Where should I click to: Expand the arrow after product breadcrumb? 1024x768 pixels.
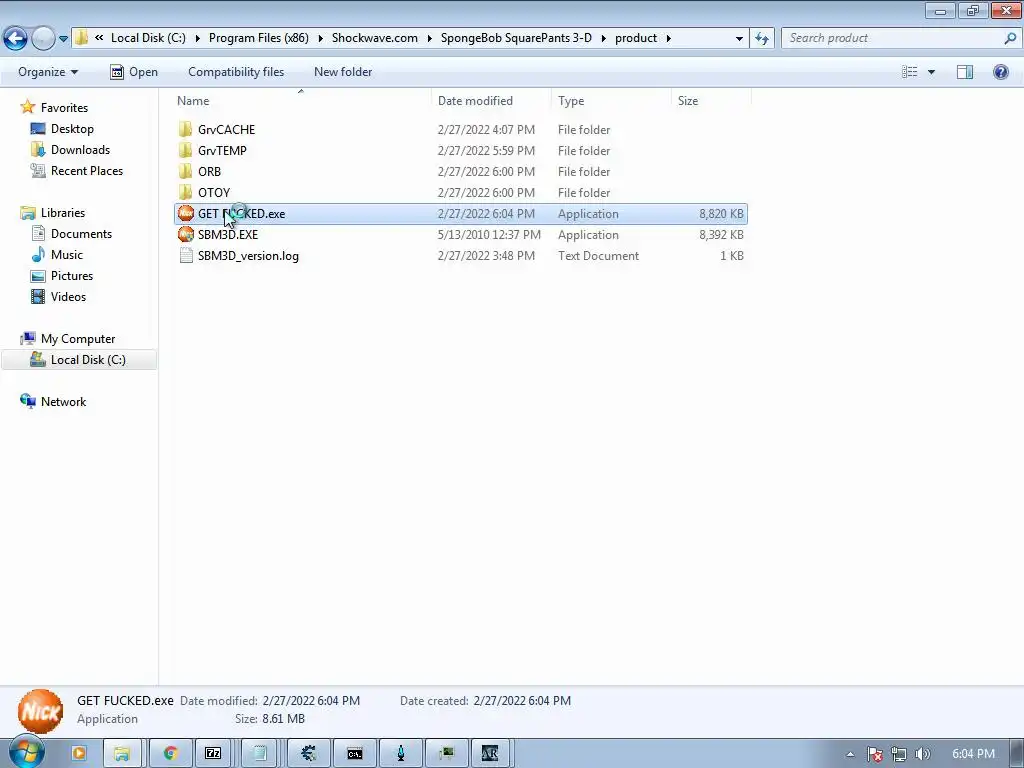tap(668, 39)
